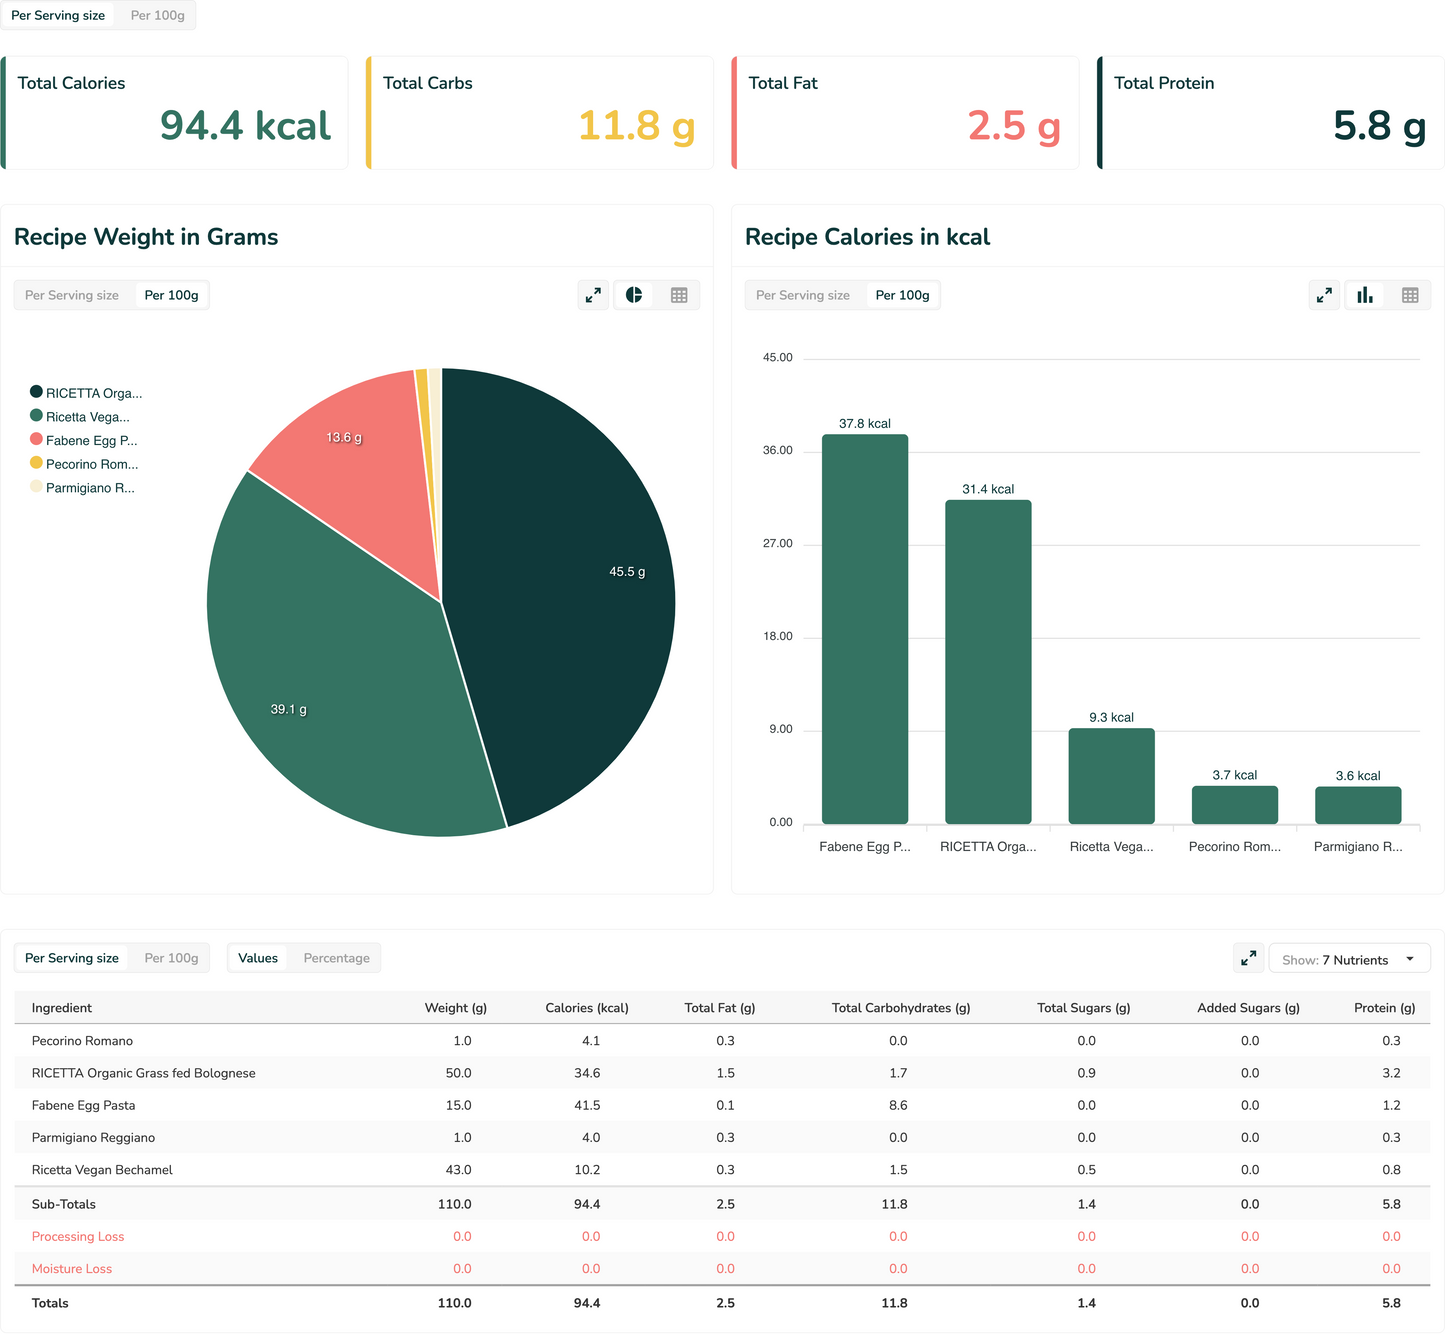This screenshot has height=1334, width=1445.
Task: Click Pecorino Rom... x-axis label
Action: (x=1235, y=847)
